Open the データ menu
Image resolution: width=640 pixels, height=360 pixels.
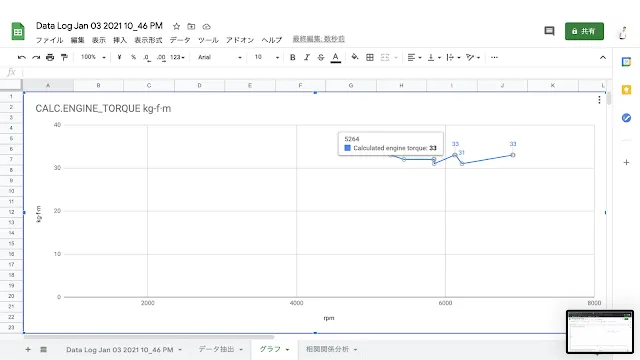coord(180,40)
